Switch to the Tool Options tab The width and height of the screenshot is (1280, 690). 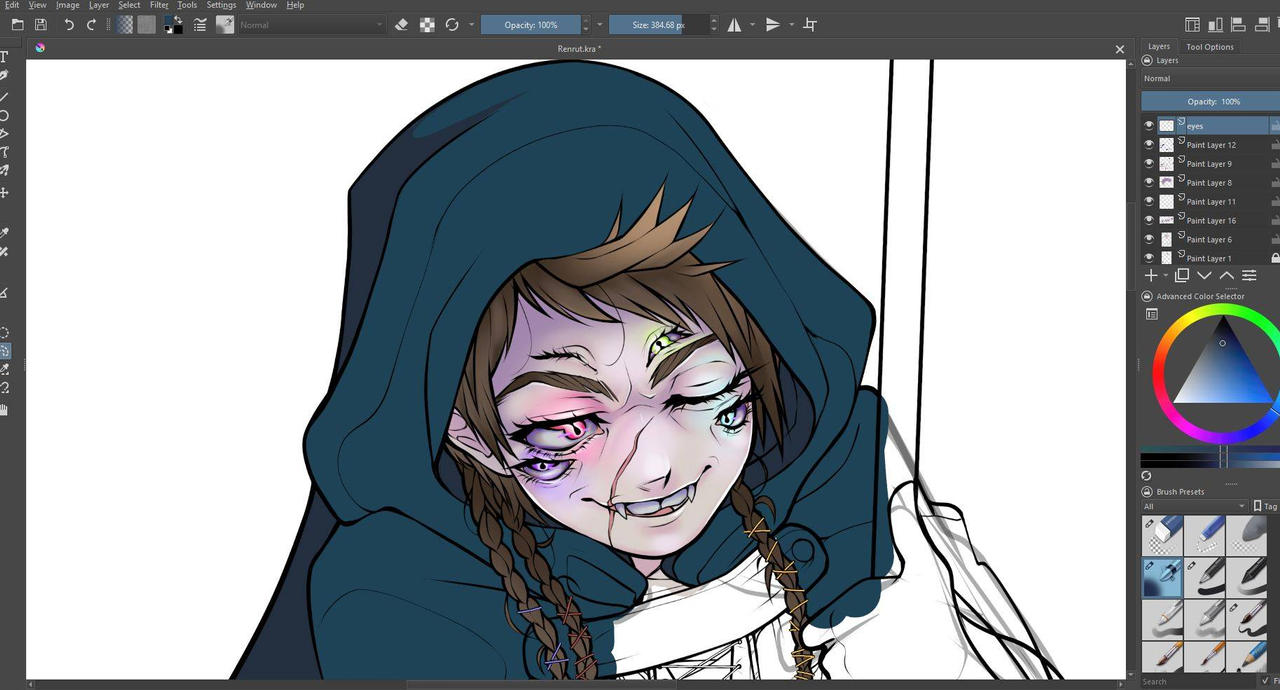coord(1210,47)
